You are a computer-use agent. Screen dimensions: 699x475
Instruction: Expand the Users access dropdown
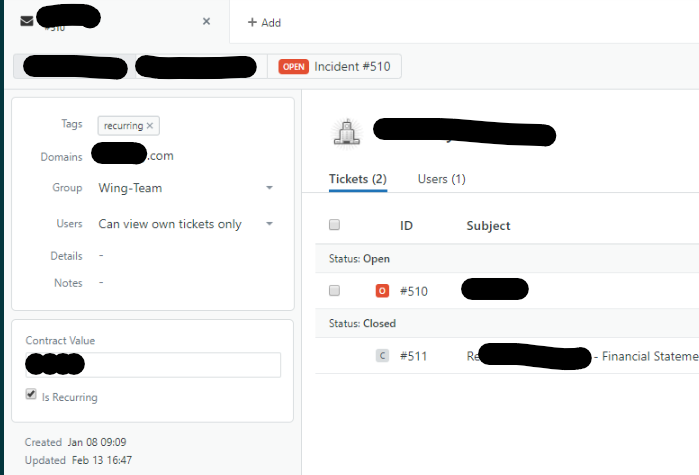[x=269, y=224]
